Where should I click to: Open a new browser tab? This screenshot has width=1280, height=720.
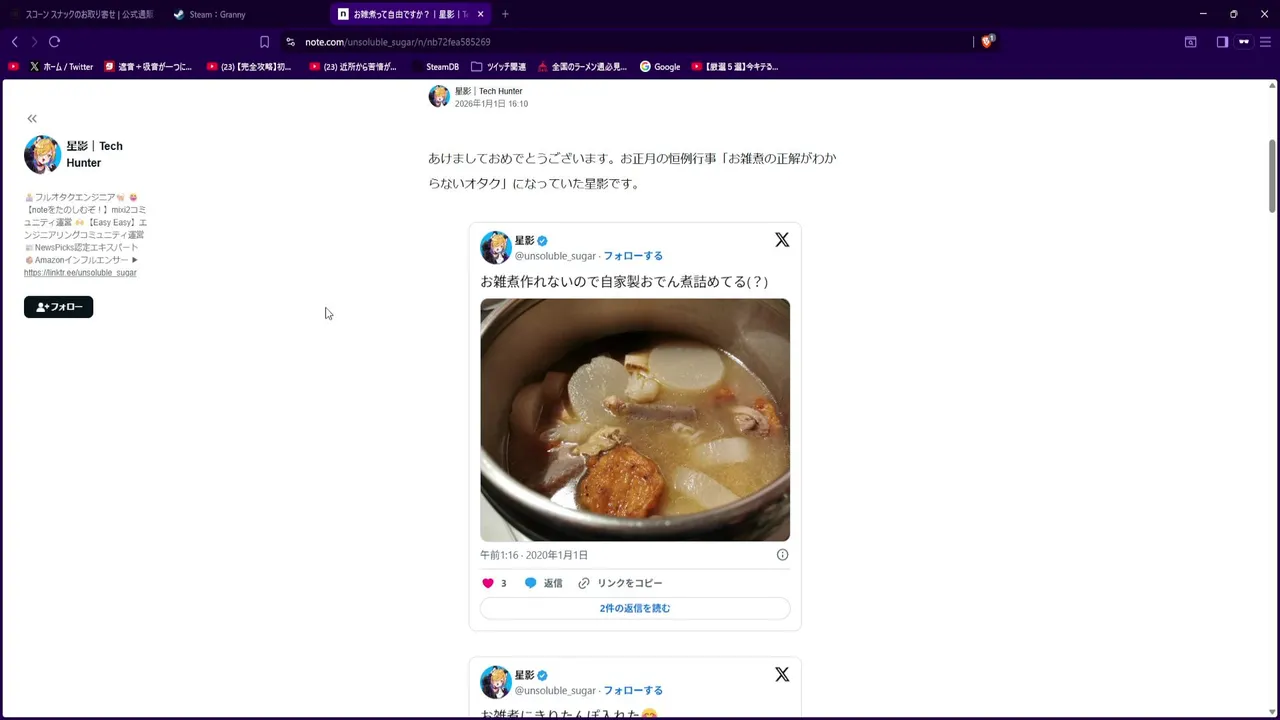coord(505,14)
